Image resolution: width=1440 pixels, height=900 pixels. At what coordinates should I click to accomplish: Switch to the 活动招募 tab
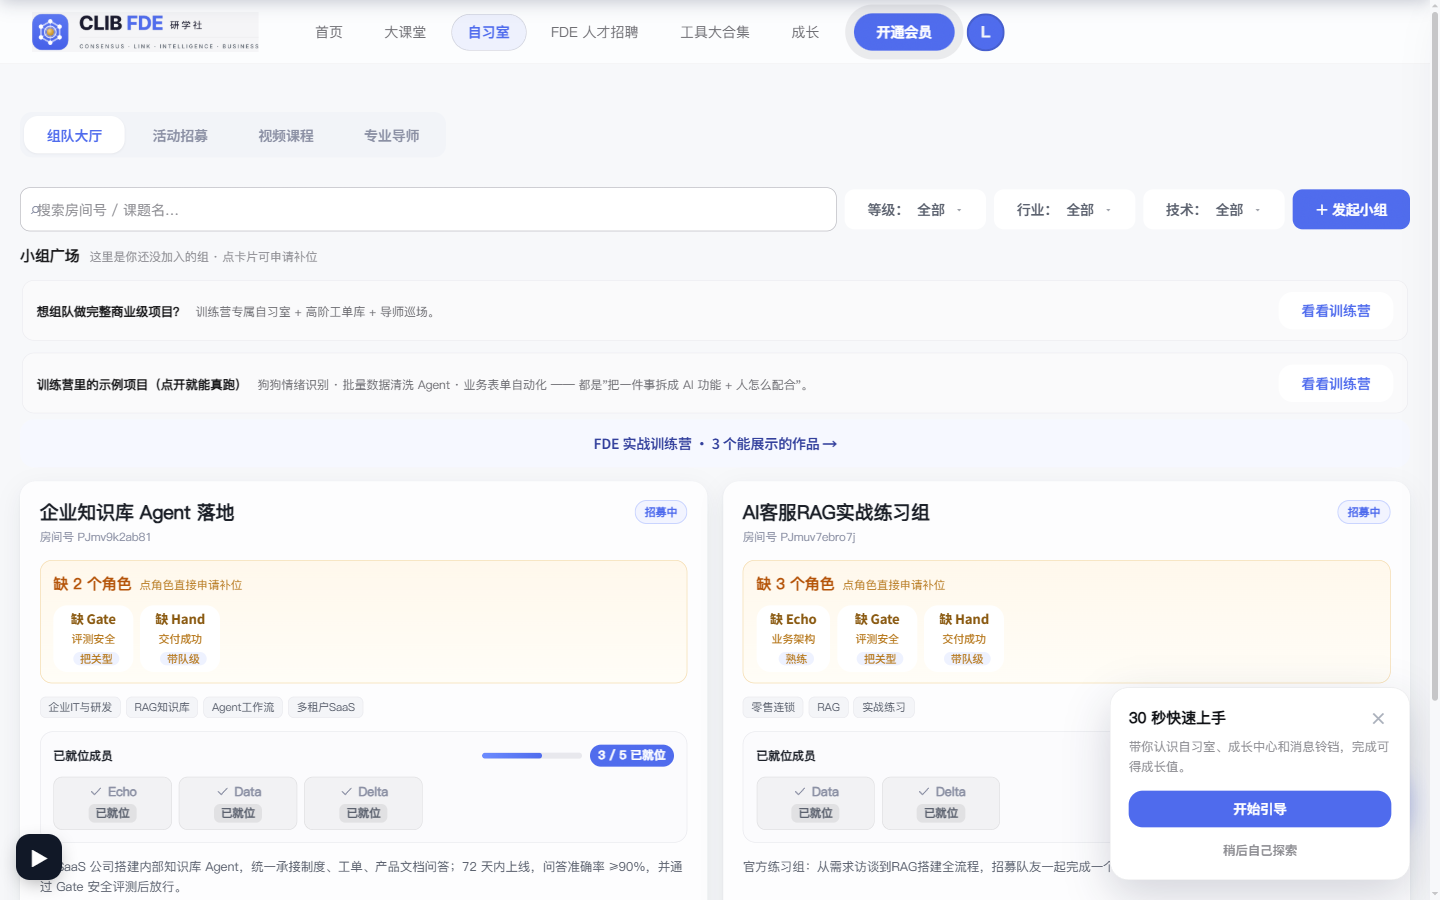(180, 135)
